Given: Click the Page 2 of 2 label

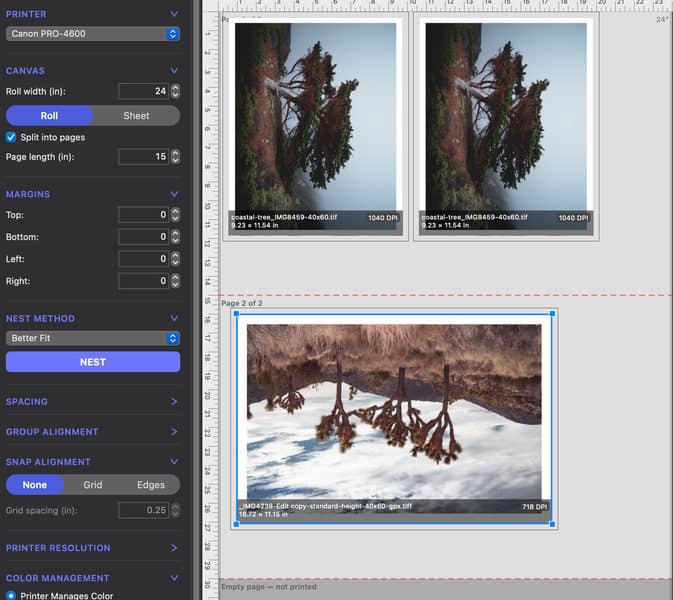Looking at the screenshot, I should coord(242,303).
